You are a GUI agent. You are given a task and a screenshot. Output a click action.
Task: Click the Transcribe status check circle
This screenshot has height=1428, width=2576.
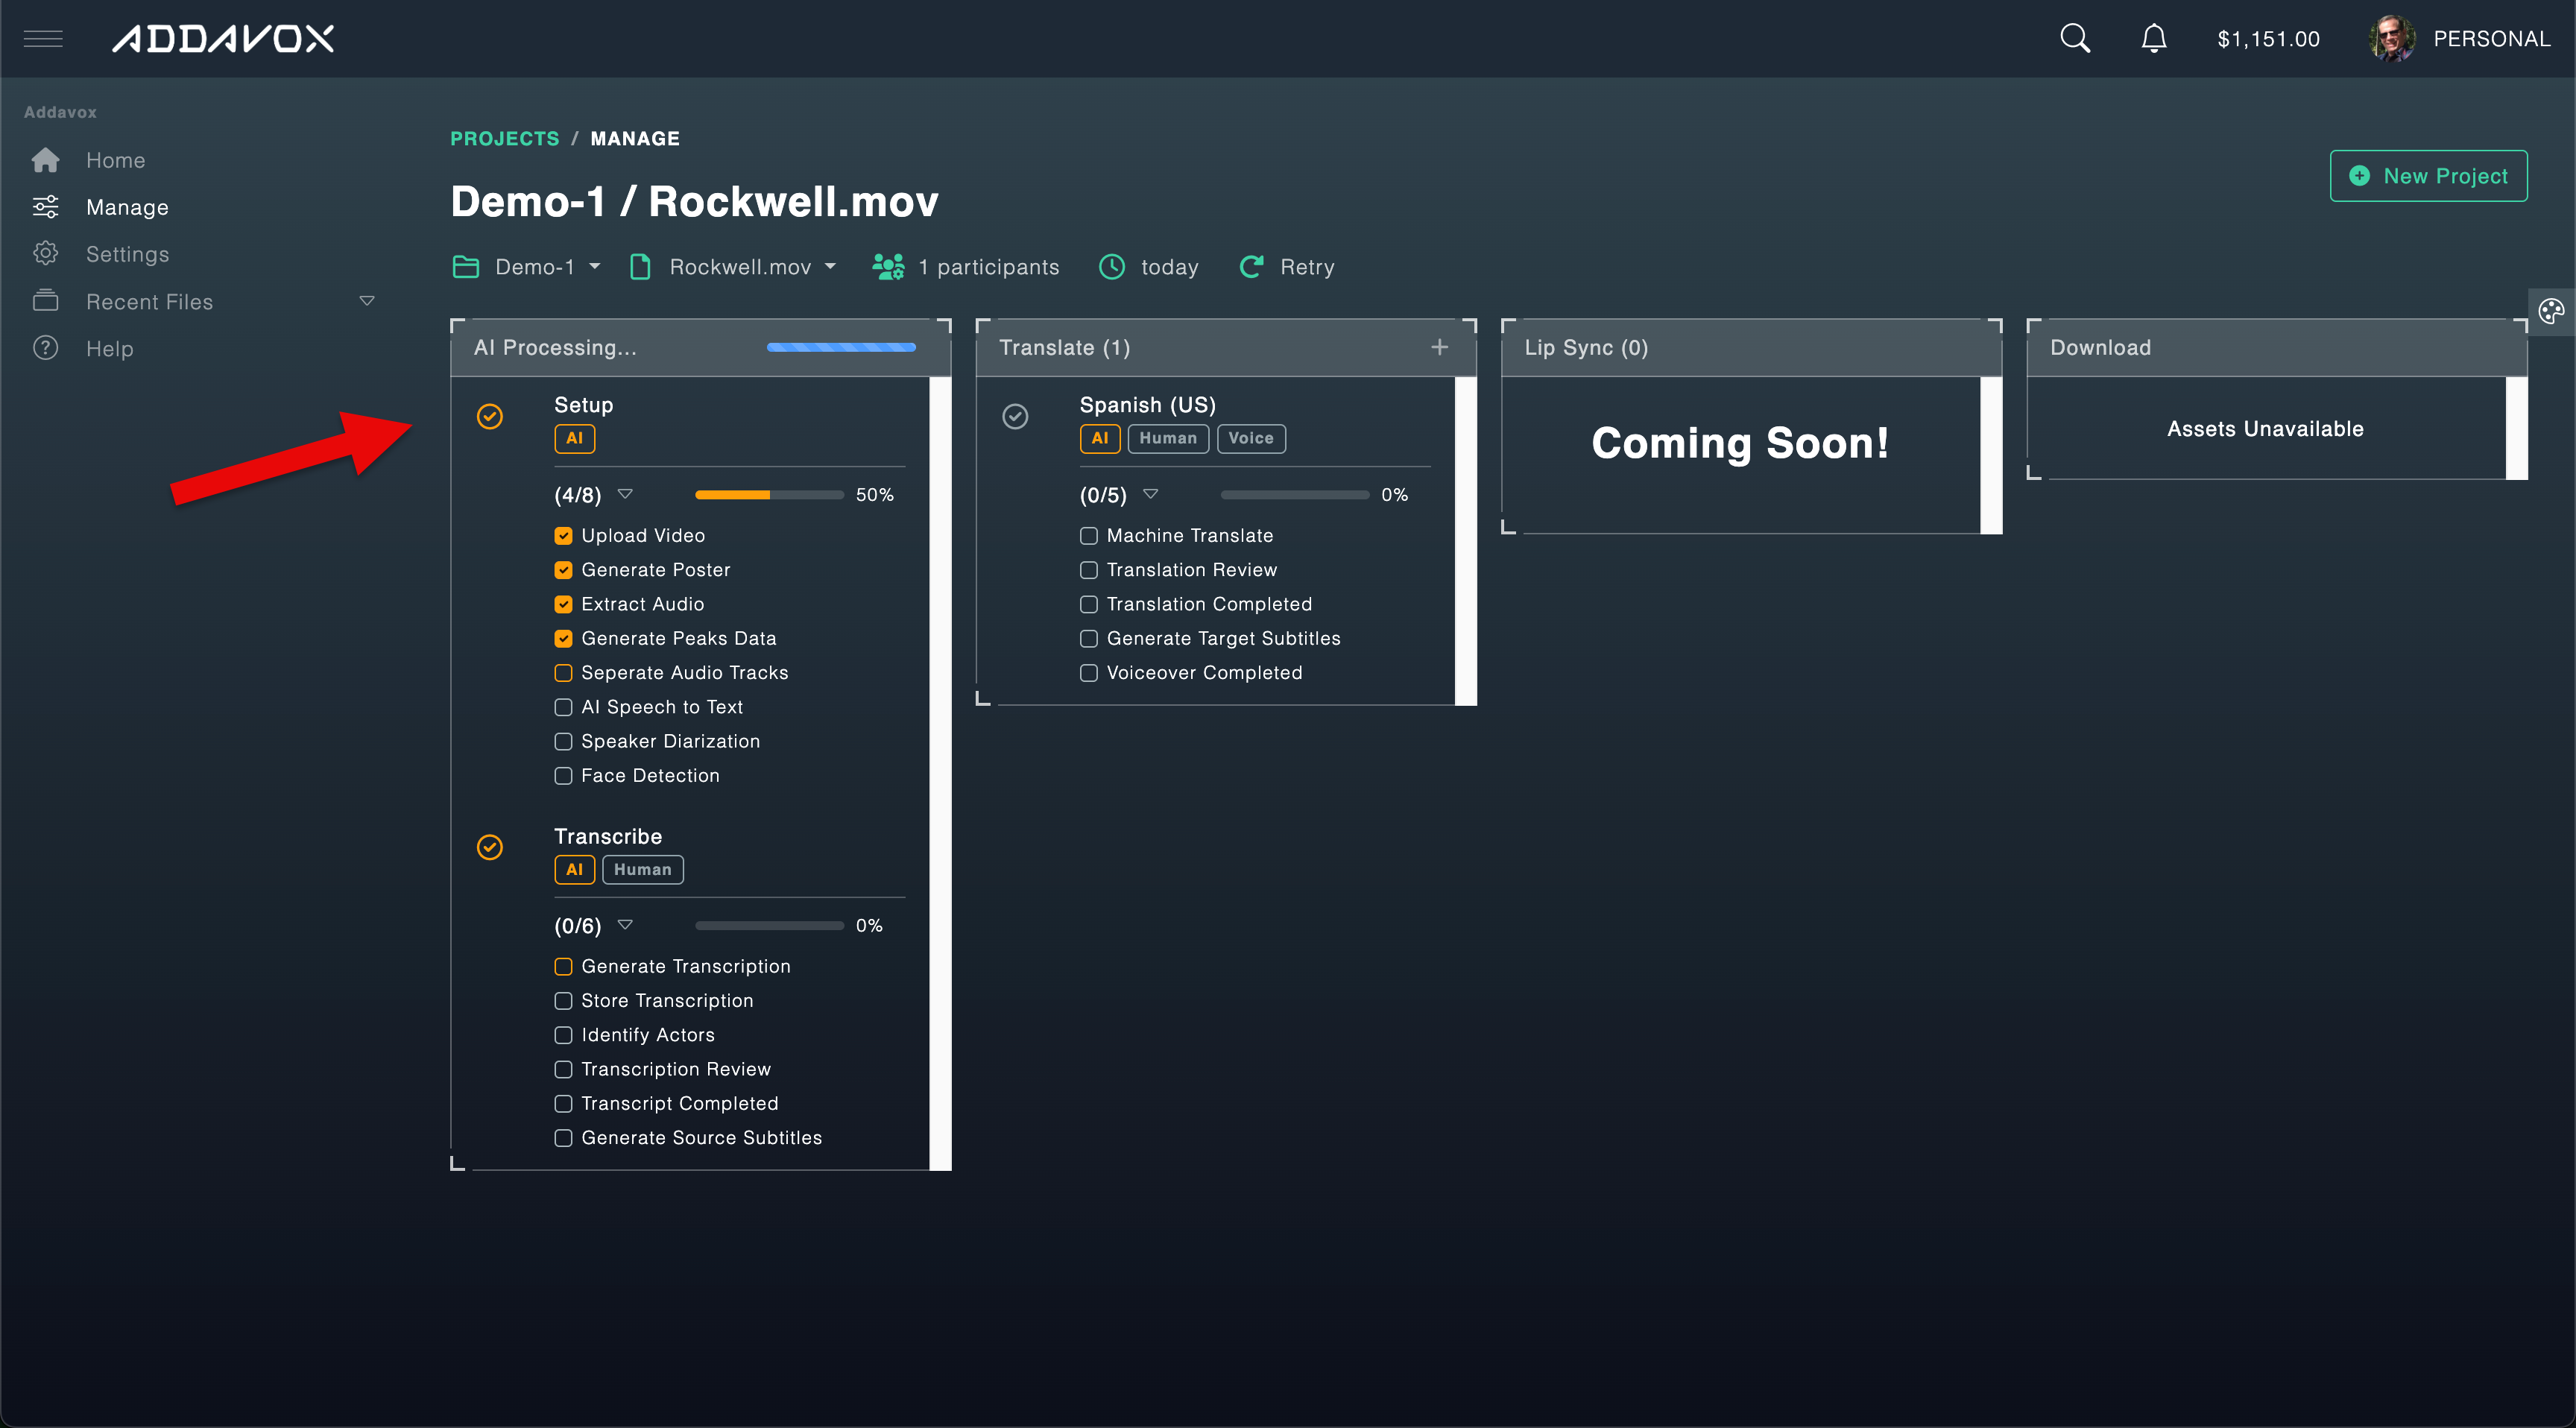point(490,847)
